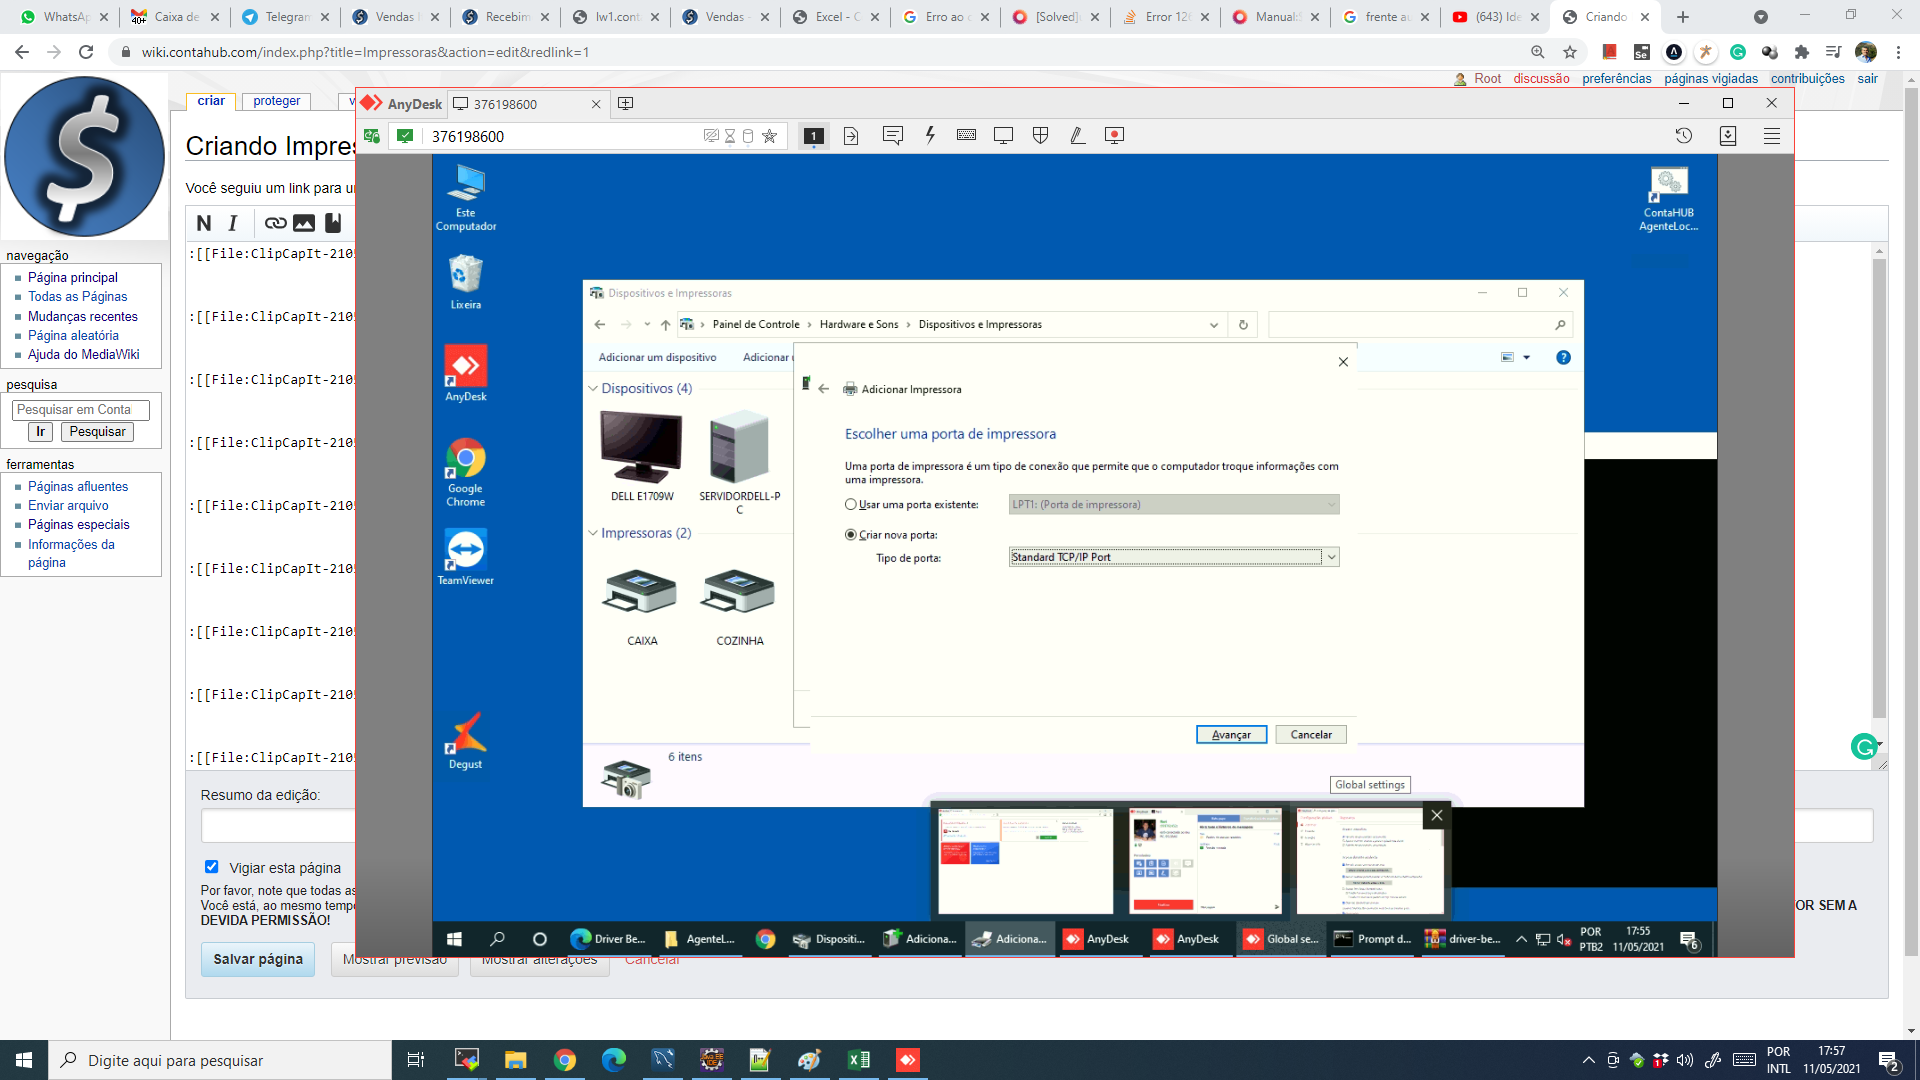Screen dimensions: 1920x1080
Task: Open AnyDesk file transfer icon
Action: pyautogui.click(x=851, y=136)
